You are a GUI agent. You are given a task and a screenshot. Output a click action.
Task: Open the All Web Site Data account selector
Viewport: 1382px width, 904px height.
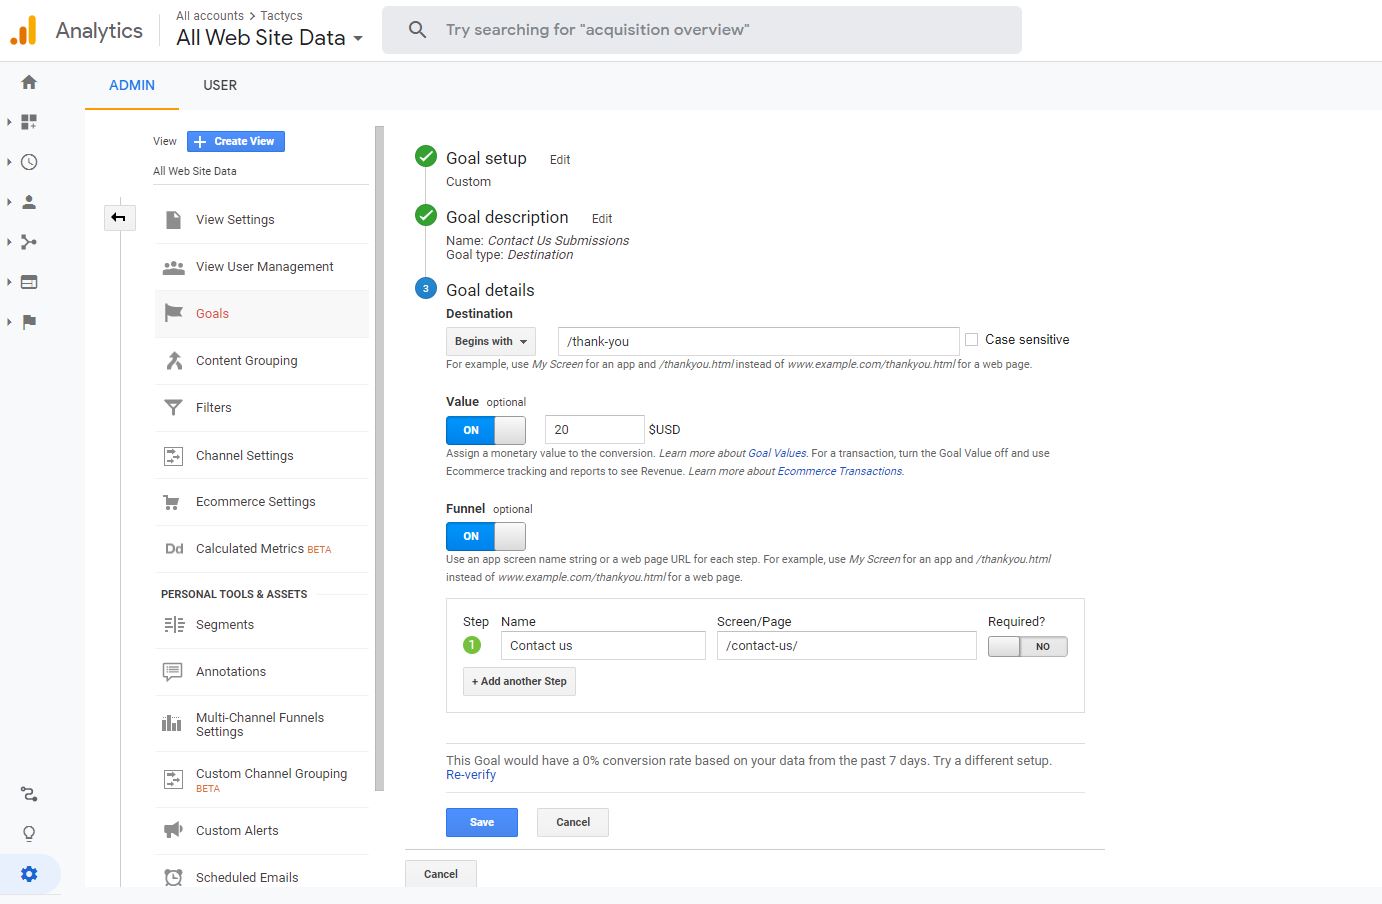pos(269,38)
